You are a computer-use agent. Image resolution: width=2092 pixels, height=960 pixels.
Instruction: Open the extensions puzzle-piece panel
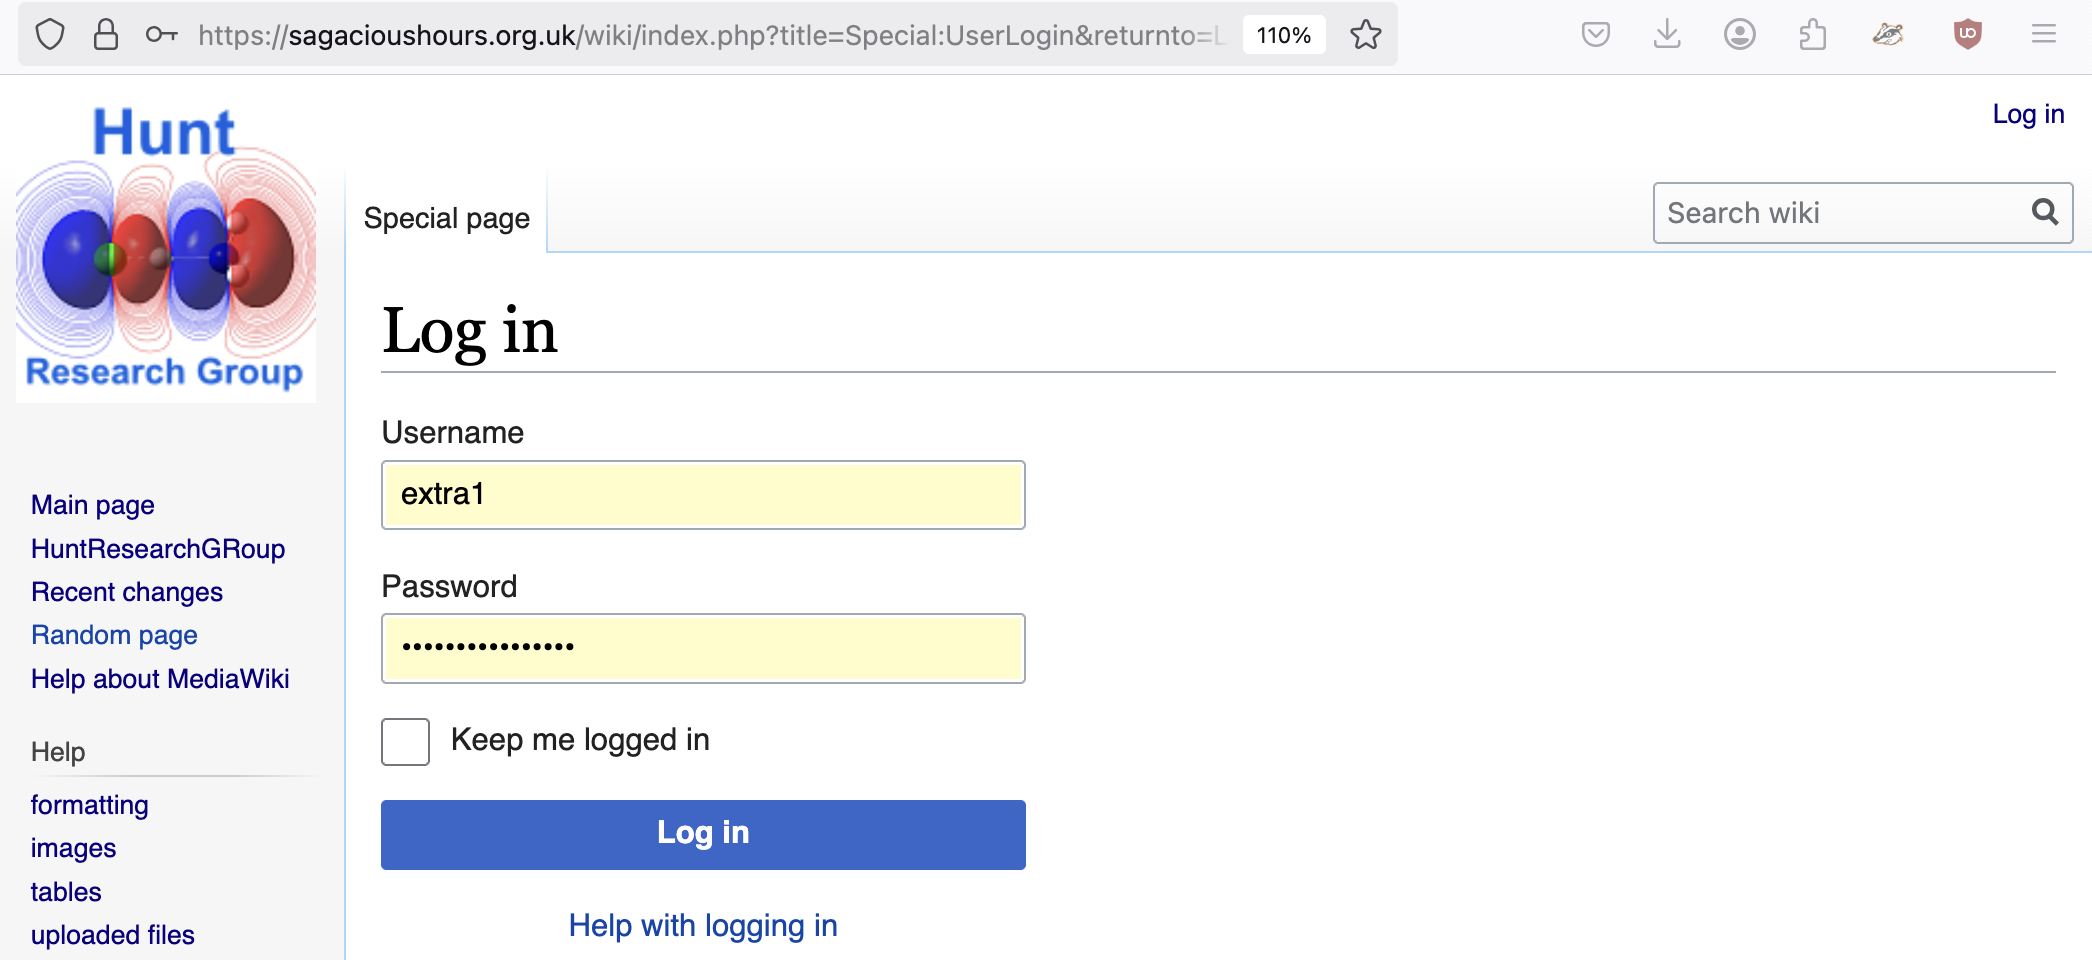(x=1813, y=33)
